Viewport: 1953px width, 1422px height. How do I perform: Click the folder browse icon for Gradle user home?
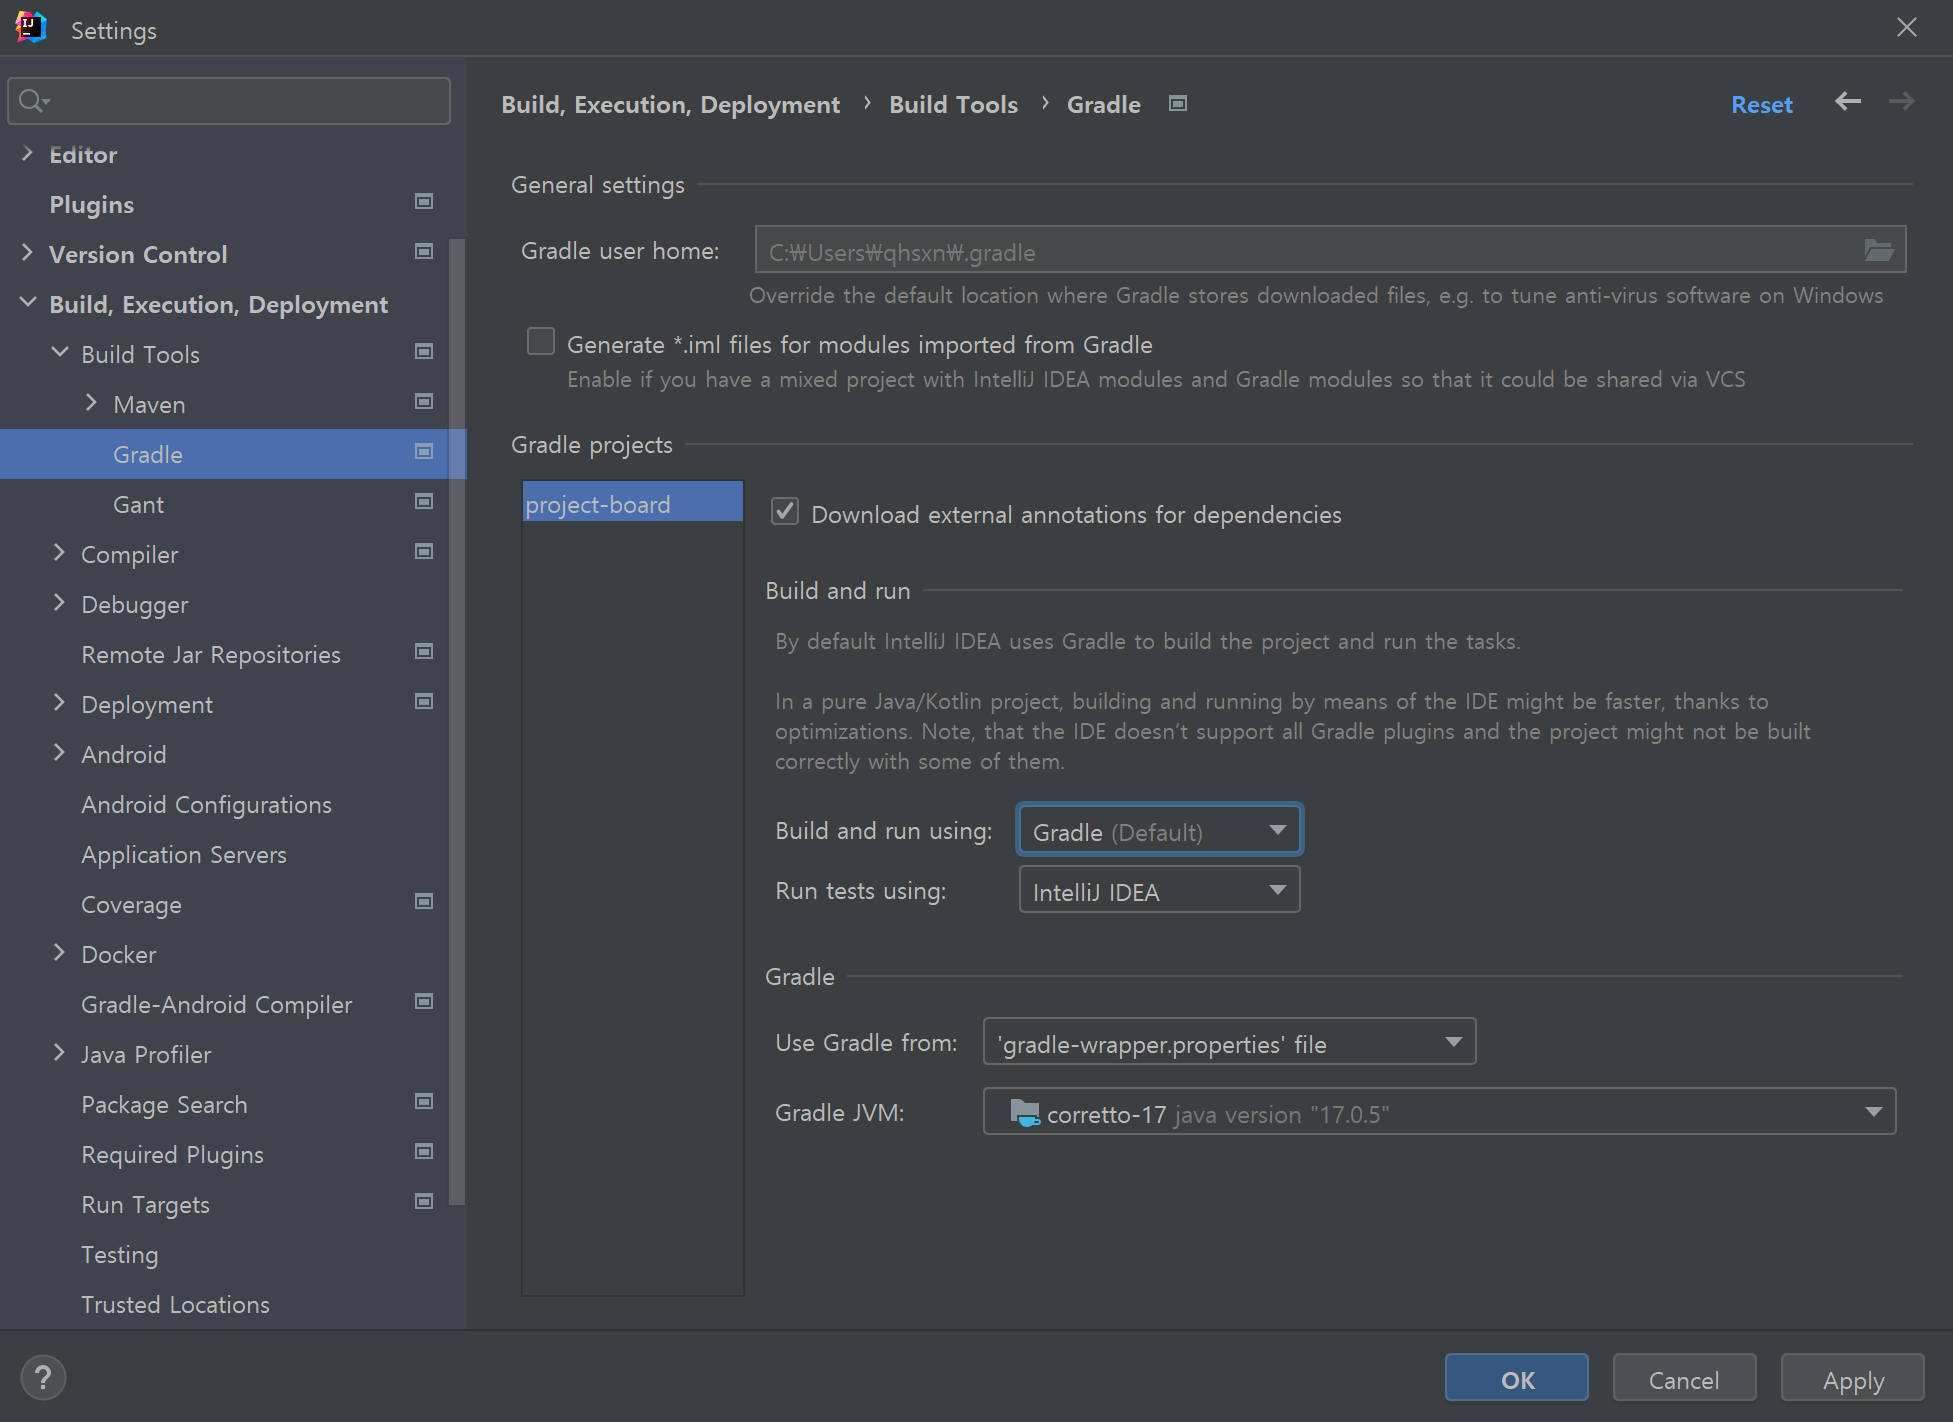[x=1878, y=251]
